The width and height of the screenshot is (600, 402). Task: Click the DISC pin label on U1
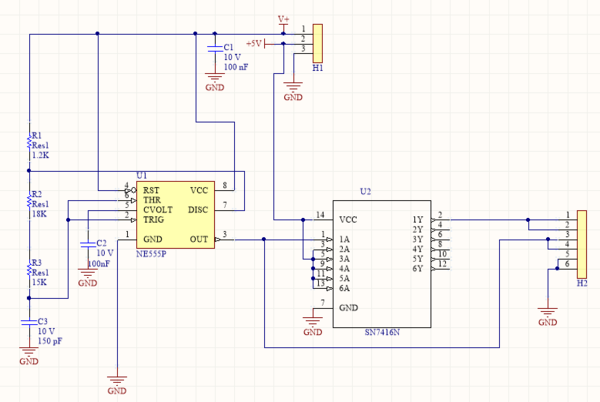click(x=198, y=209)
